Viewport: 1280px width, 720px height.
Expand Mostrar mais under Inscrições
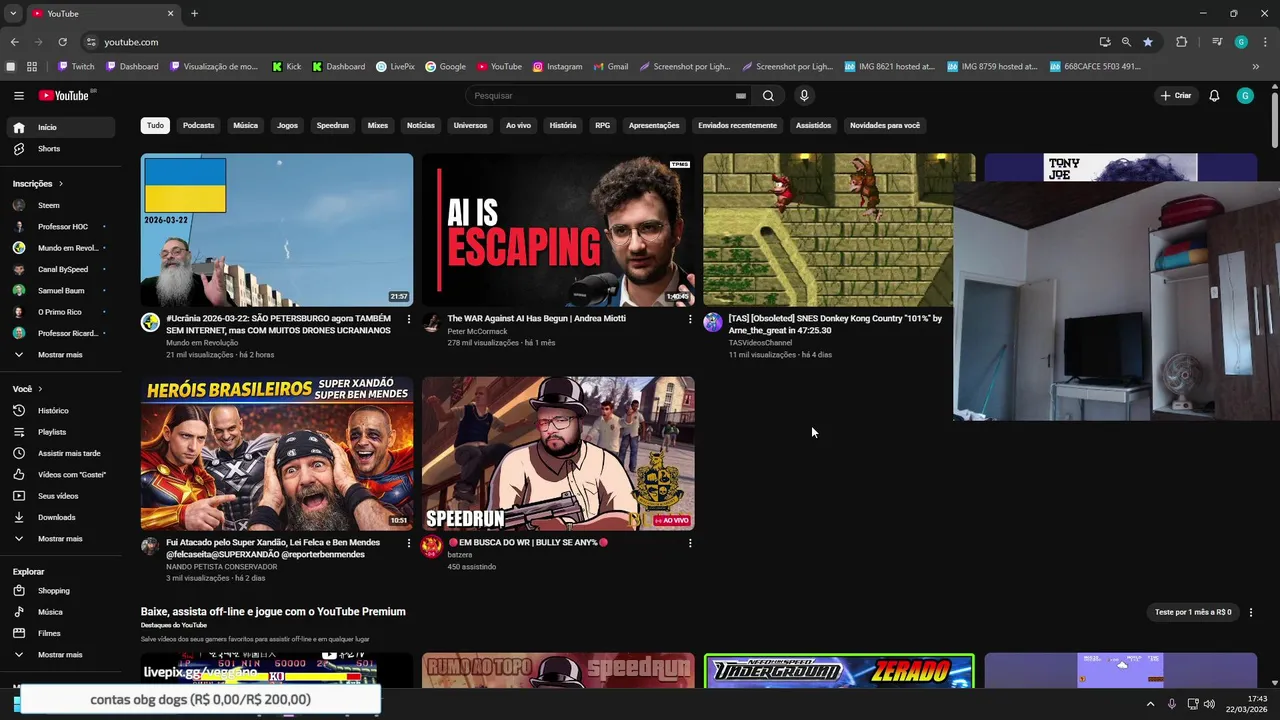click(62, 355)
